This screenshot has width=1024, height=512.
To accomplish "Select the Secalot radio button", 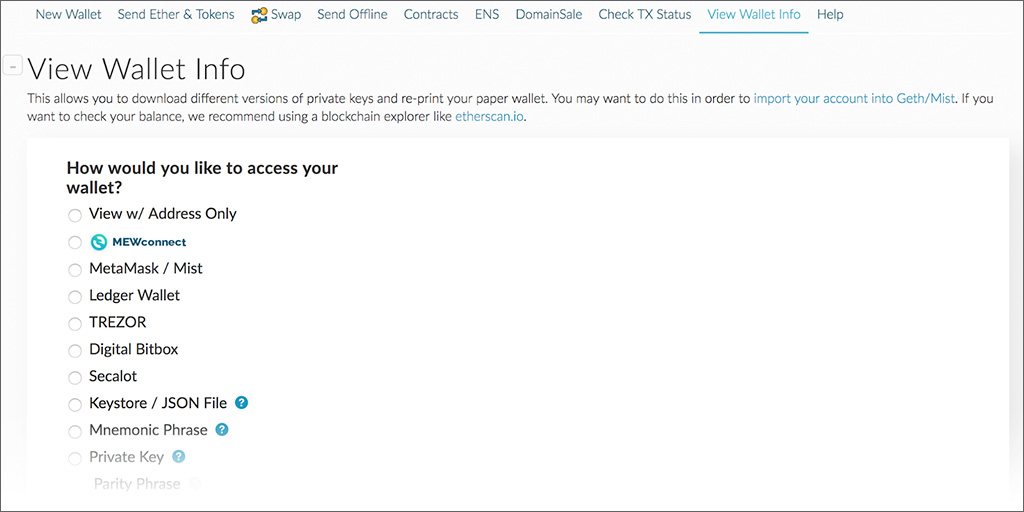I will point(75,377).
